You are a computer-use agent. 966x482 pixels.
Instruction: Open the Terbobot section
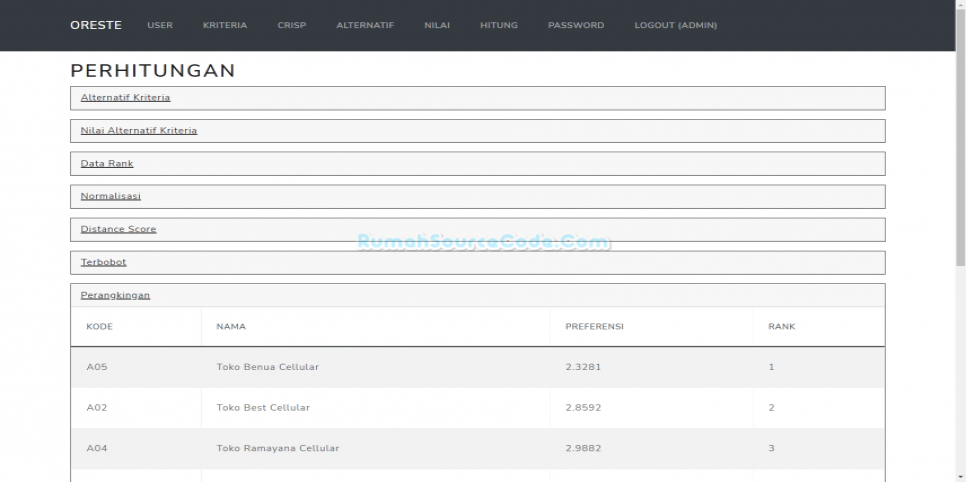pos(103,263)
